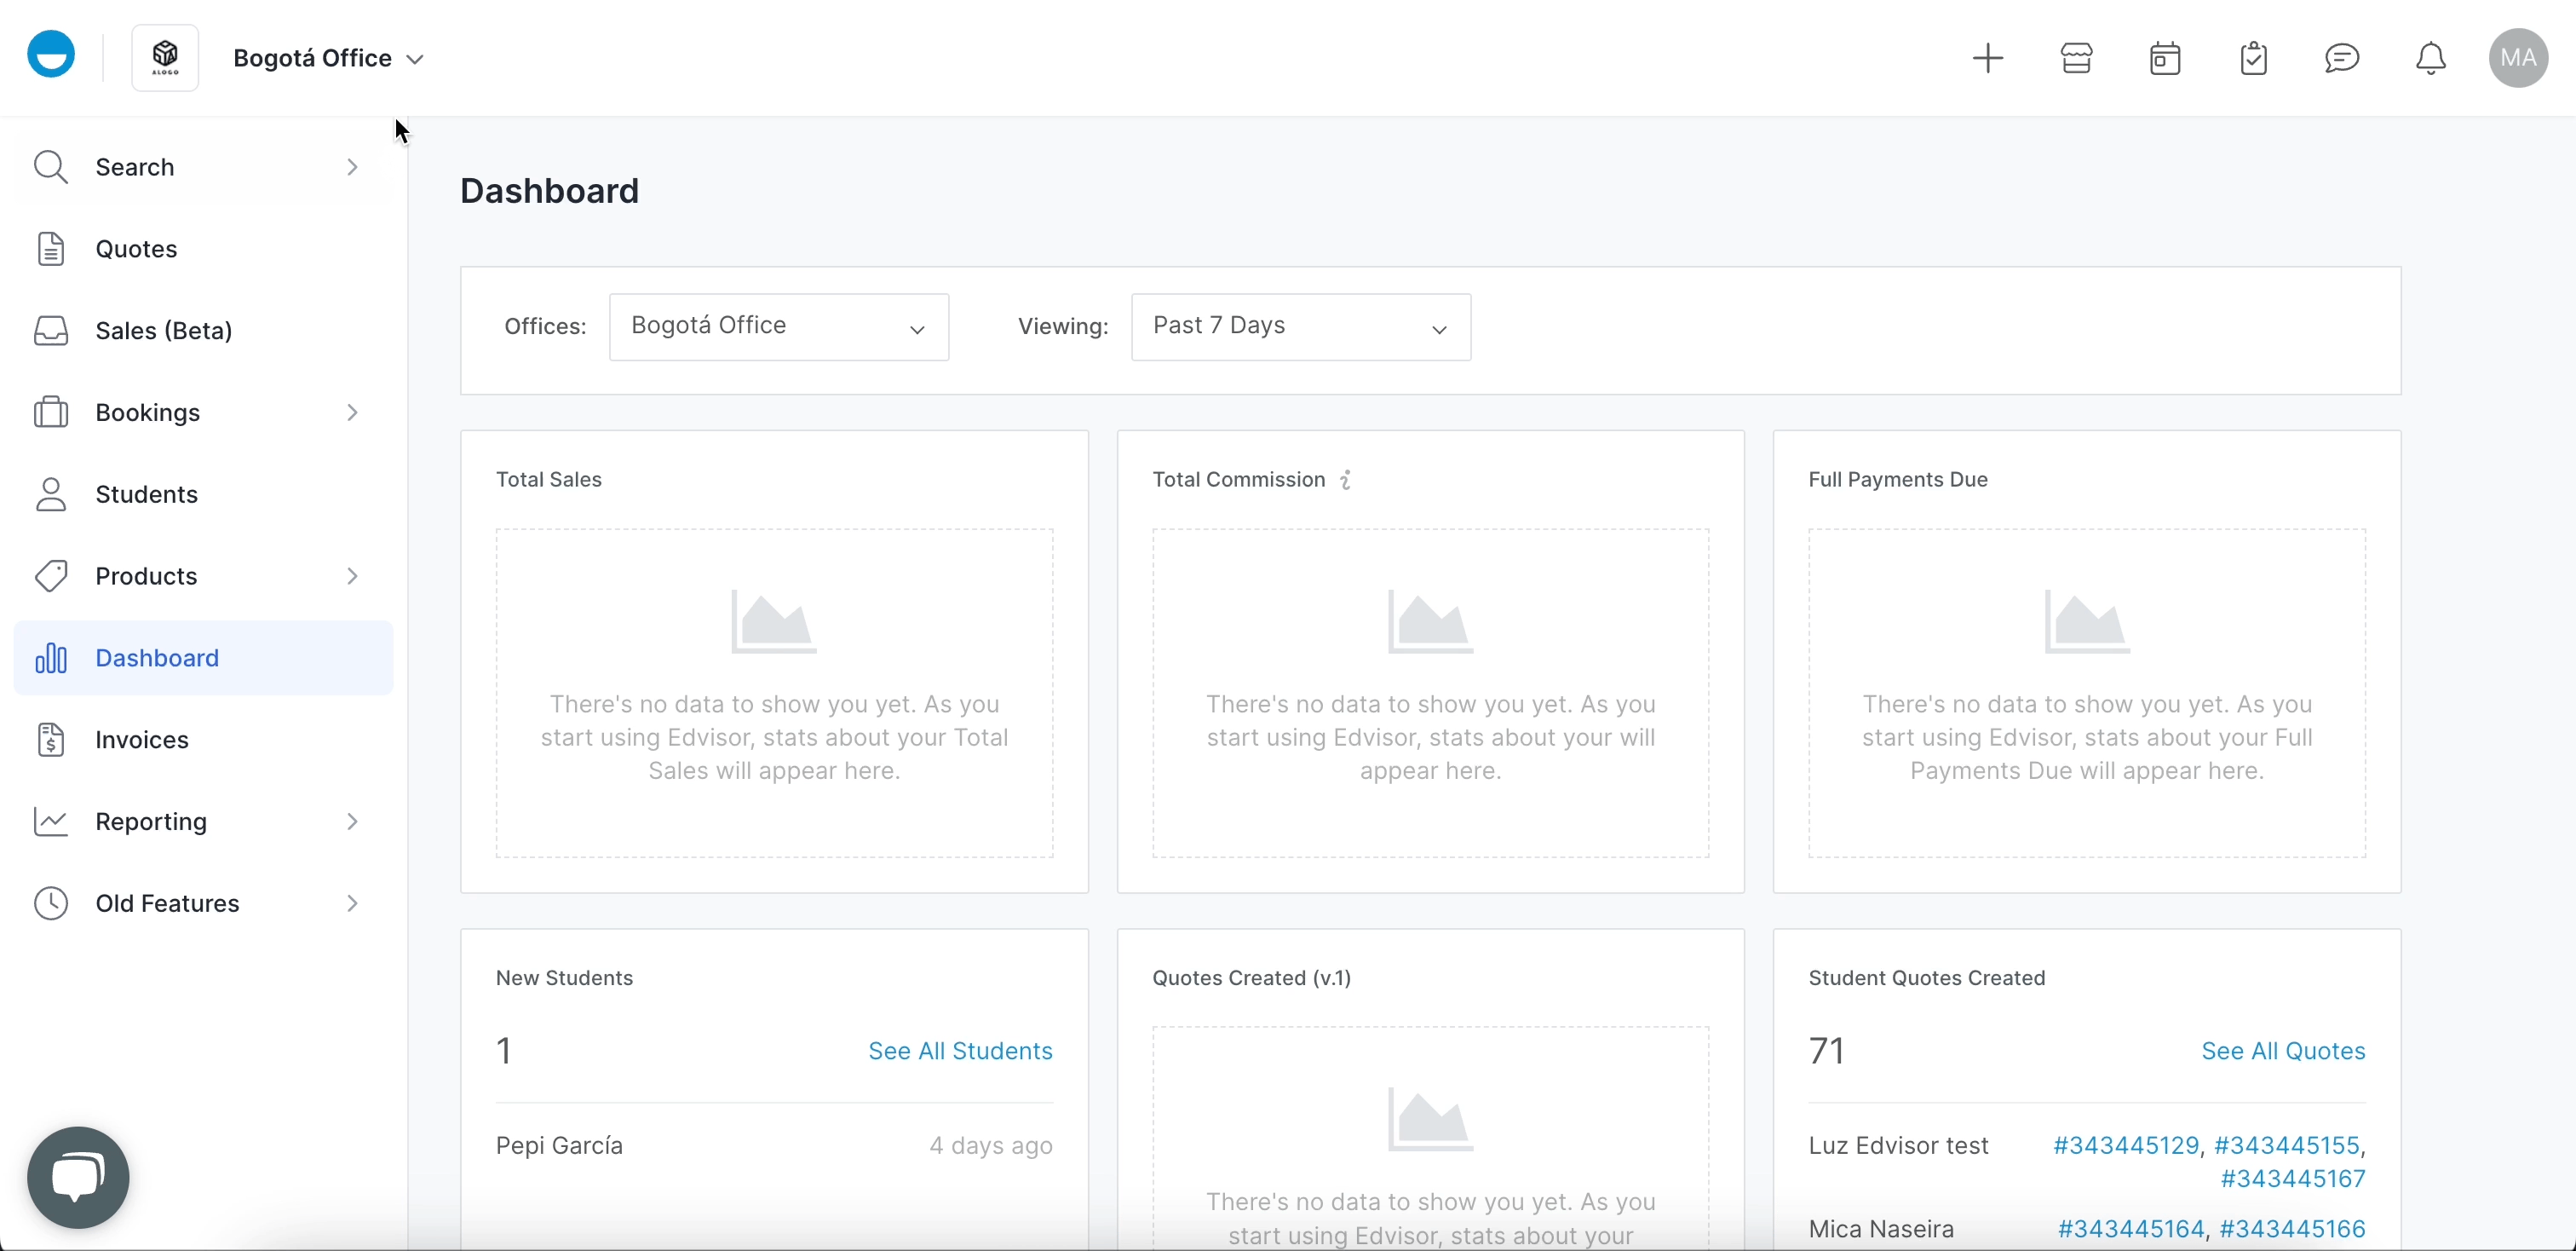The image size is (2576, 1251).
Task: Open the Offices dropdown
Action: (x=778, y=327)
